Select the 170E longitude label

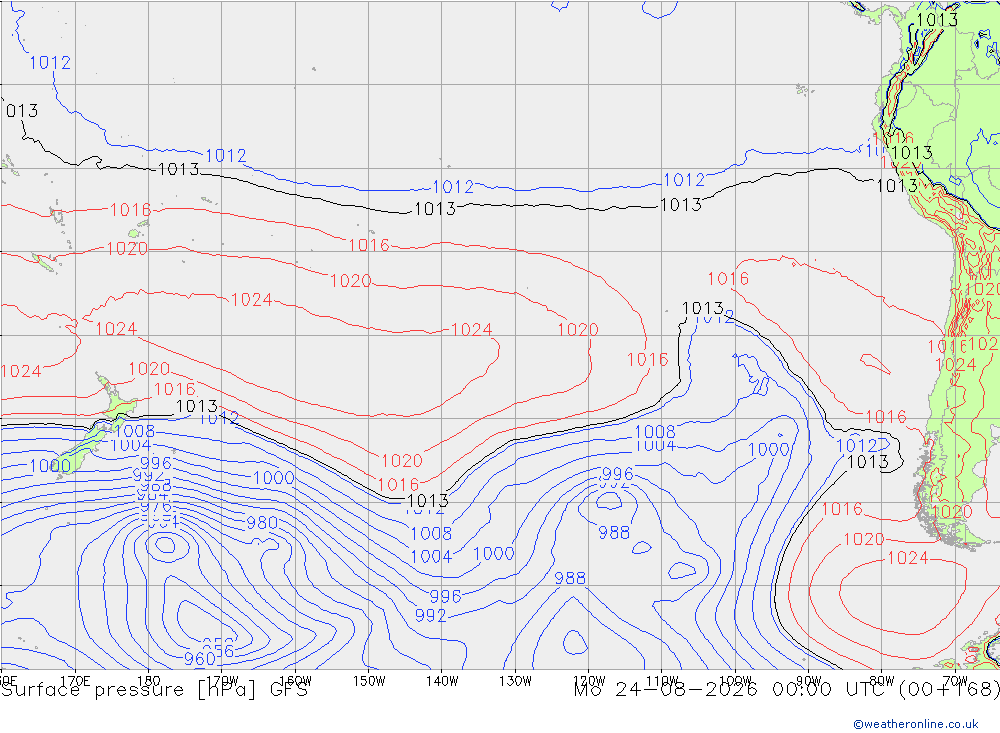pyautogui.click(x=75, y=681)
